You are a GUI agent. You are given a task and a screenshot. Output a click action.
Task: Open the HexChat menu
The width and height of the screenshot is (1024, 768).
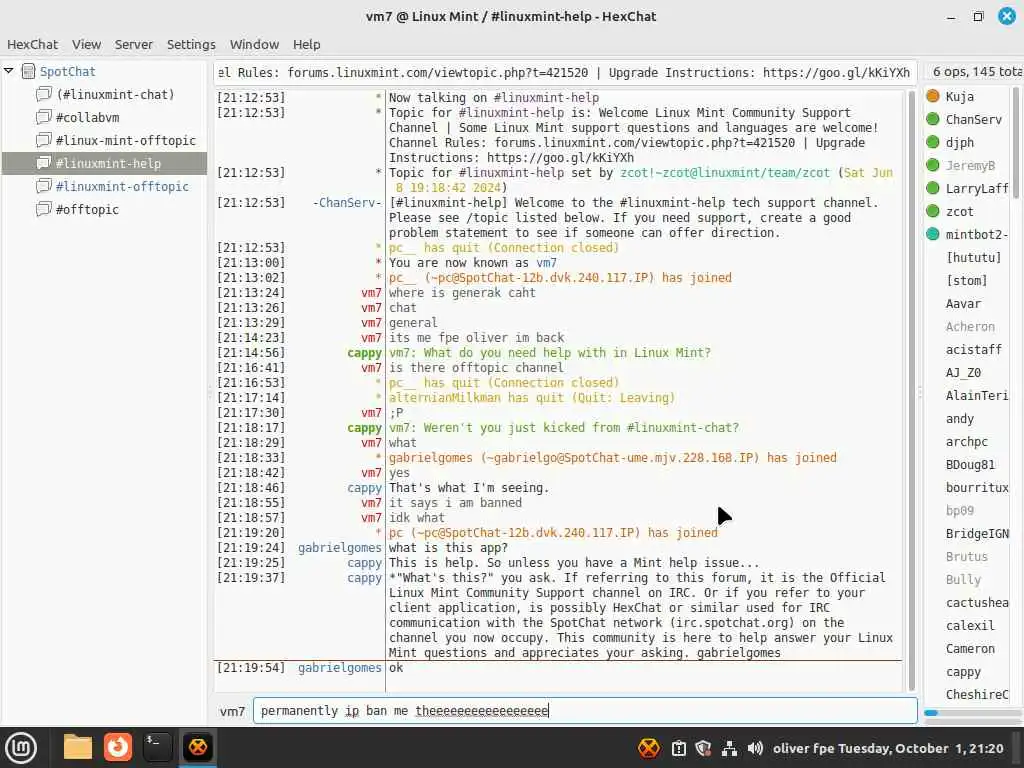32,44
